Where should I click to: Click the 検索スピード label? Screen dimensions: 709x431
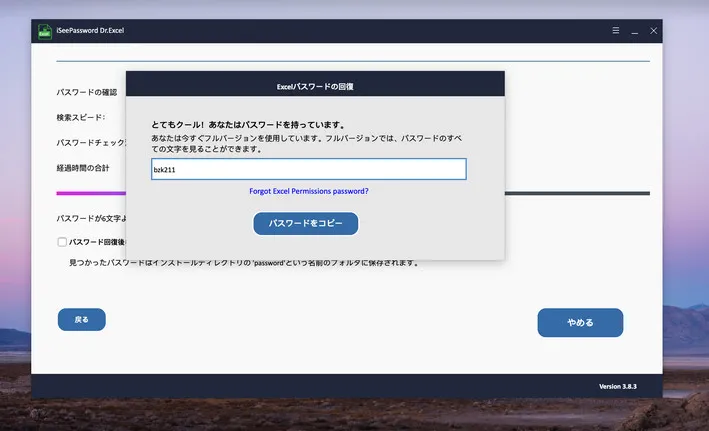(x=81, y=118)
